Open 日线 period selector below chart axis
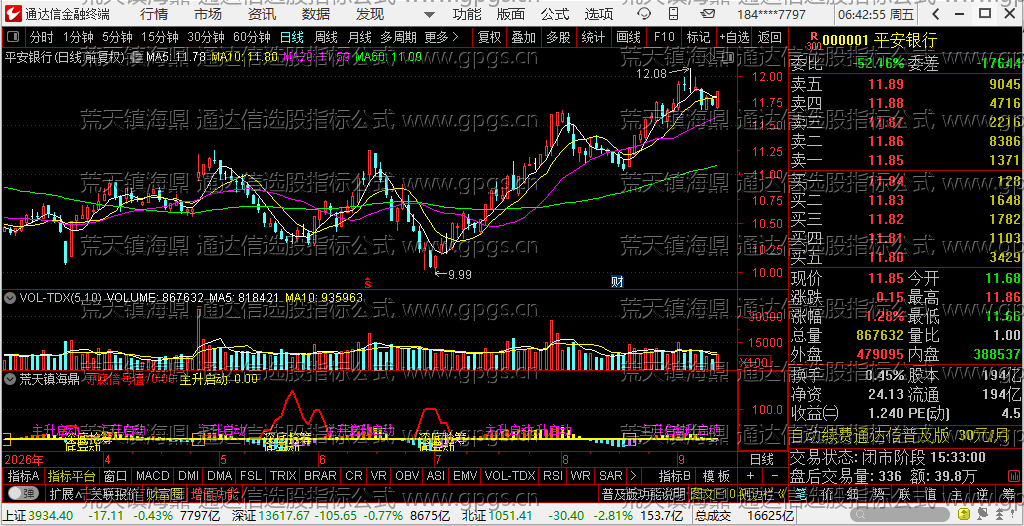This screenshot has width=1024, height=526. click(x=761, y=459)
